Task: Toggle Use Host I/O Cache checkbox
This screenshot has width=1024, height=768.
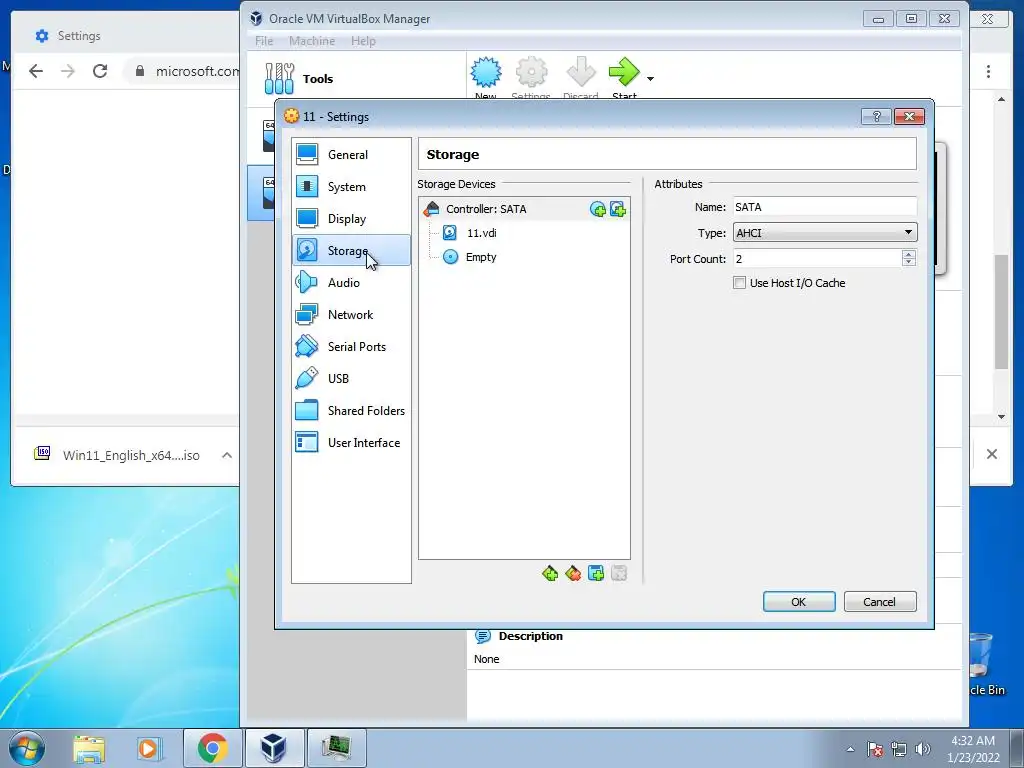Action: point(739,283)
